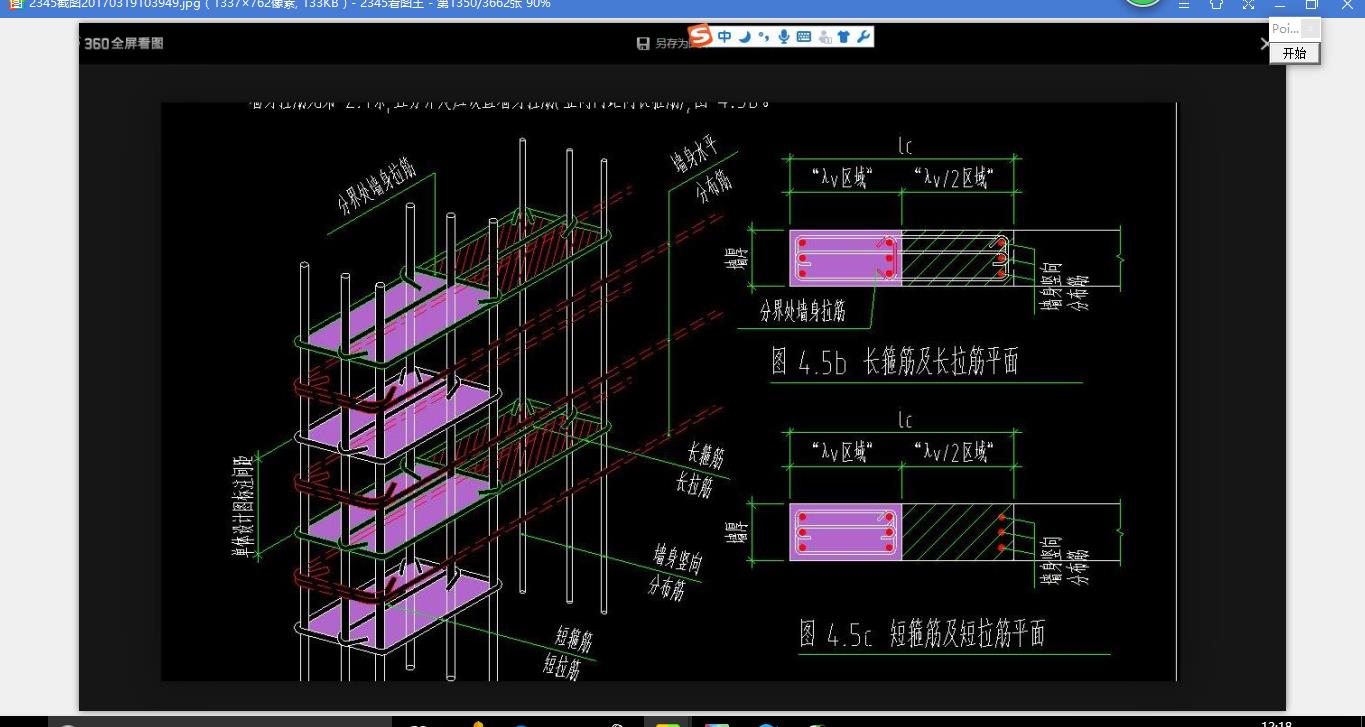The height and width of the screenshot is (727, 1365).
Task: Minimize the 2345看图王 window
Action: coord(1279,5)
